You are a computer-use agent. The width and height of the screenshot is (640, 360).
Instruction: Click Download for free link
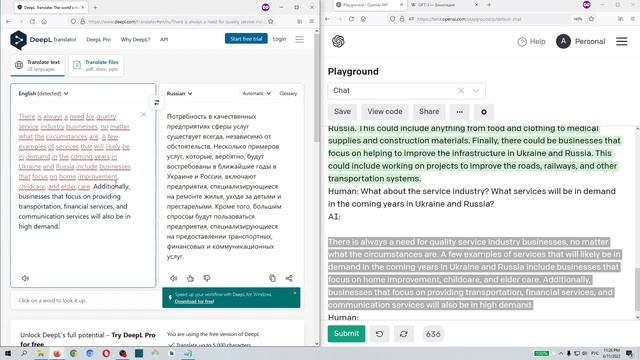(x=194, y=301)
